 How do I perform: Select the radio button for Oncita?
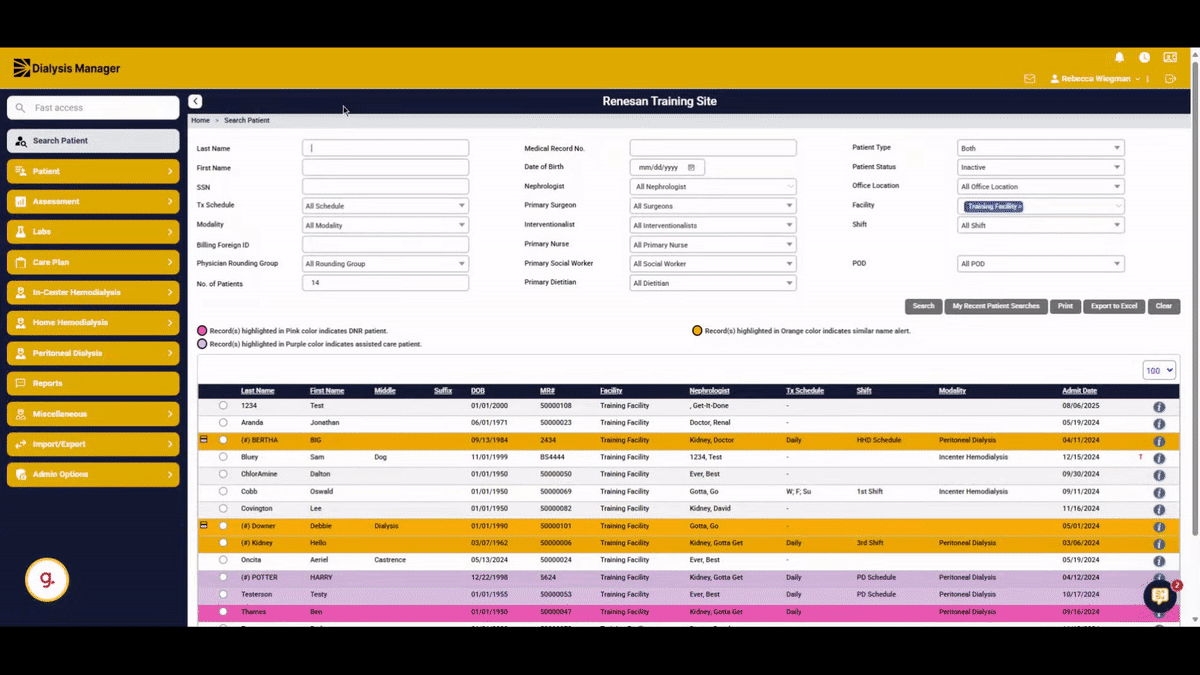(223, 560)
